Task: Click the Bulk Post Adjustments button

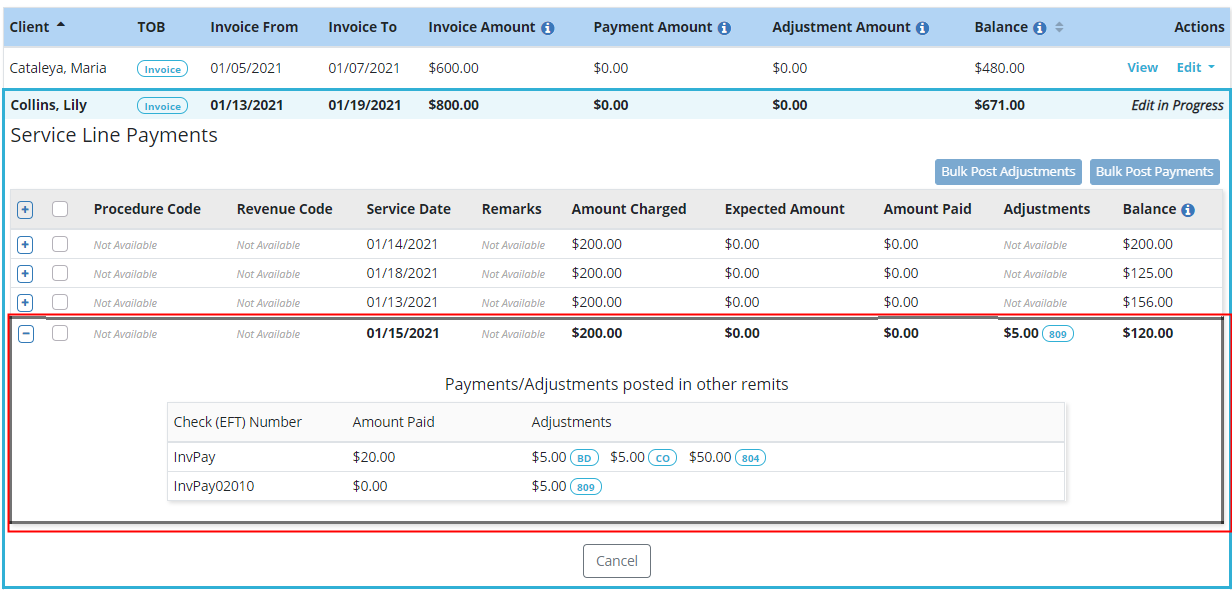Action: tap(1008, 172)
